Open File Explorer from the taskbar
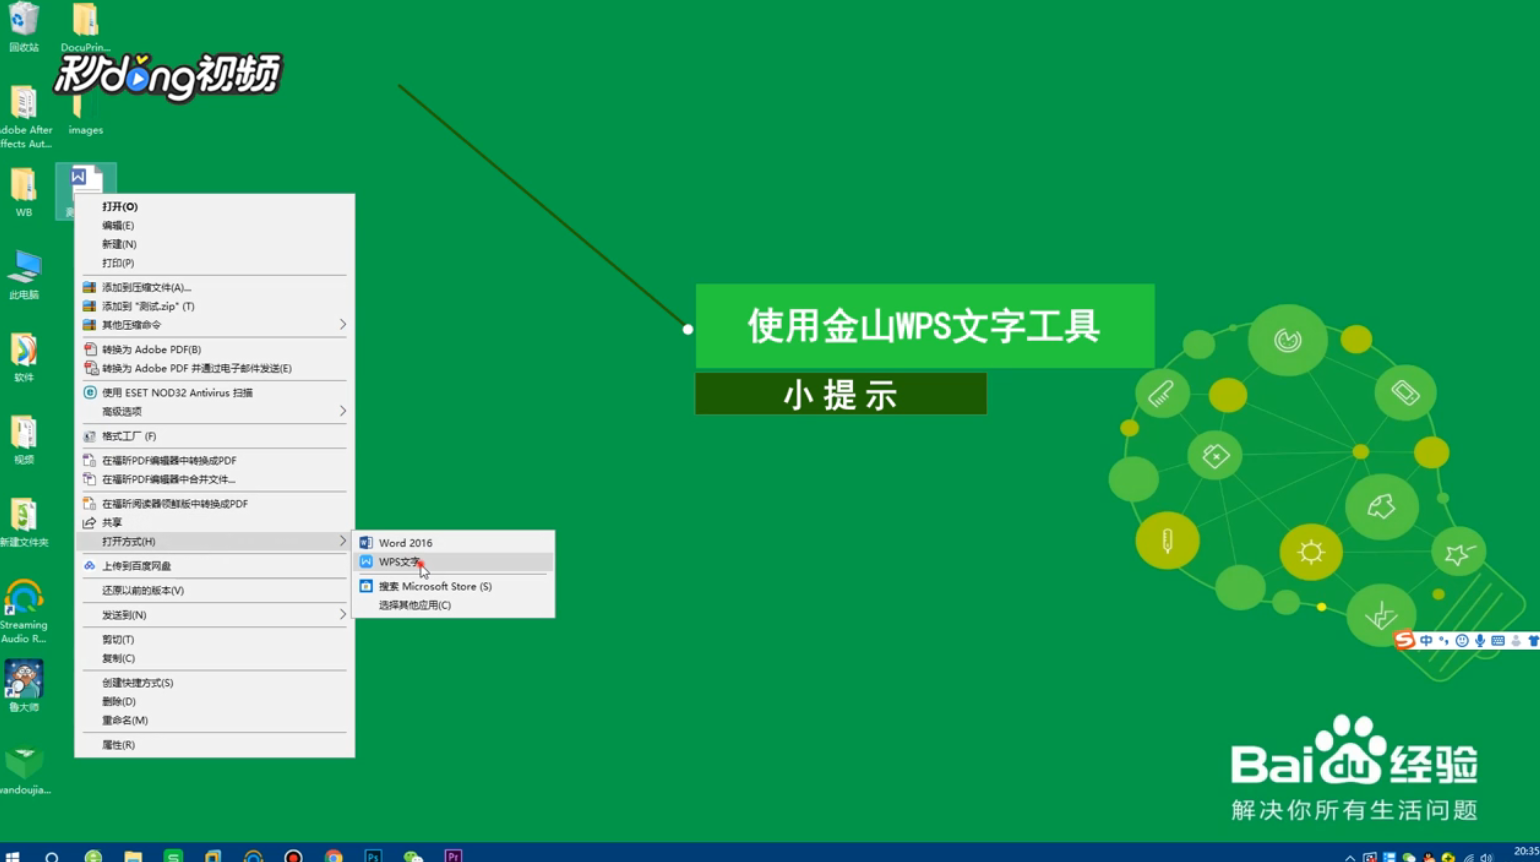Screen dimensions: 1540x862 [133, 856]
